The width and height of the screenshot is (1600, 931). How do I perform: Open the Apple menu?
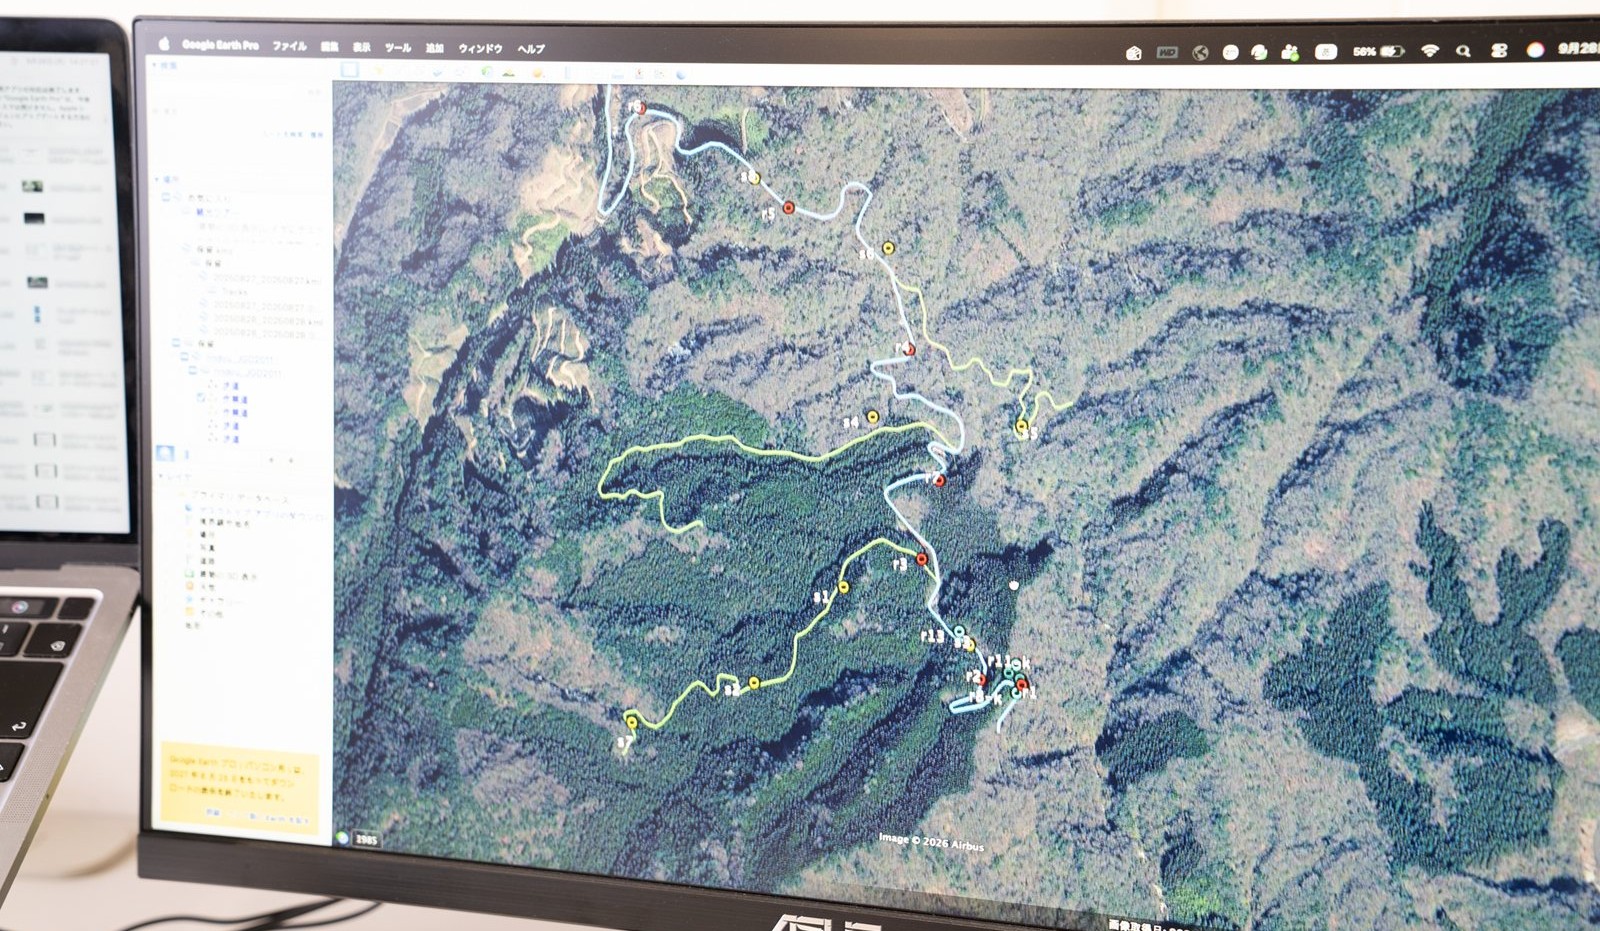tap(164, 44)
